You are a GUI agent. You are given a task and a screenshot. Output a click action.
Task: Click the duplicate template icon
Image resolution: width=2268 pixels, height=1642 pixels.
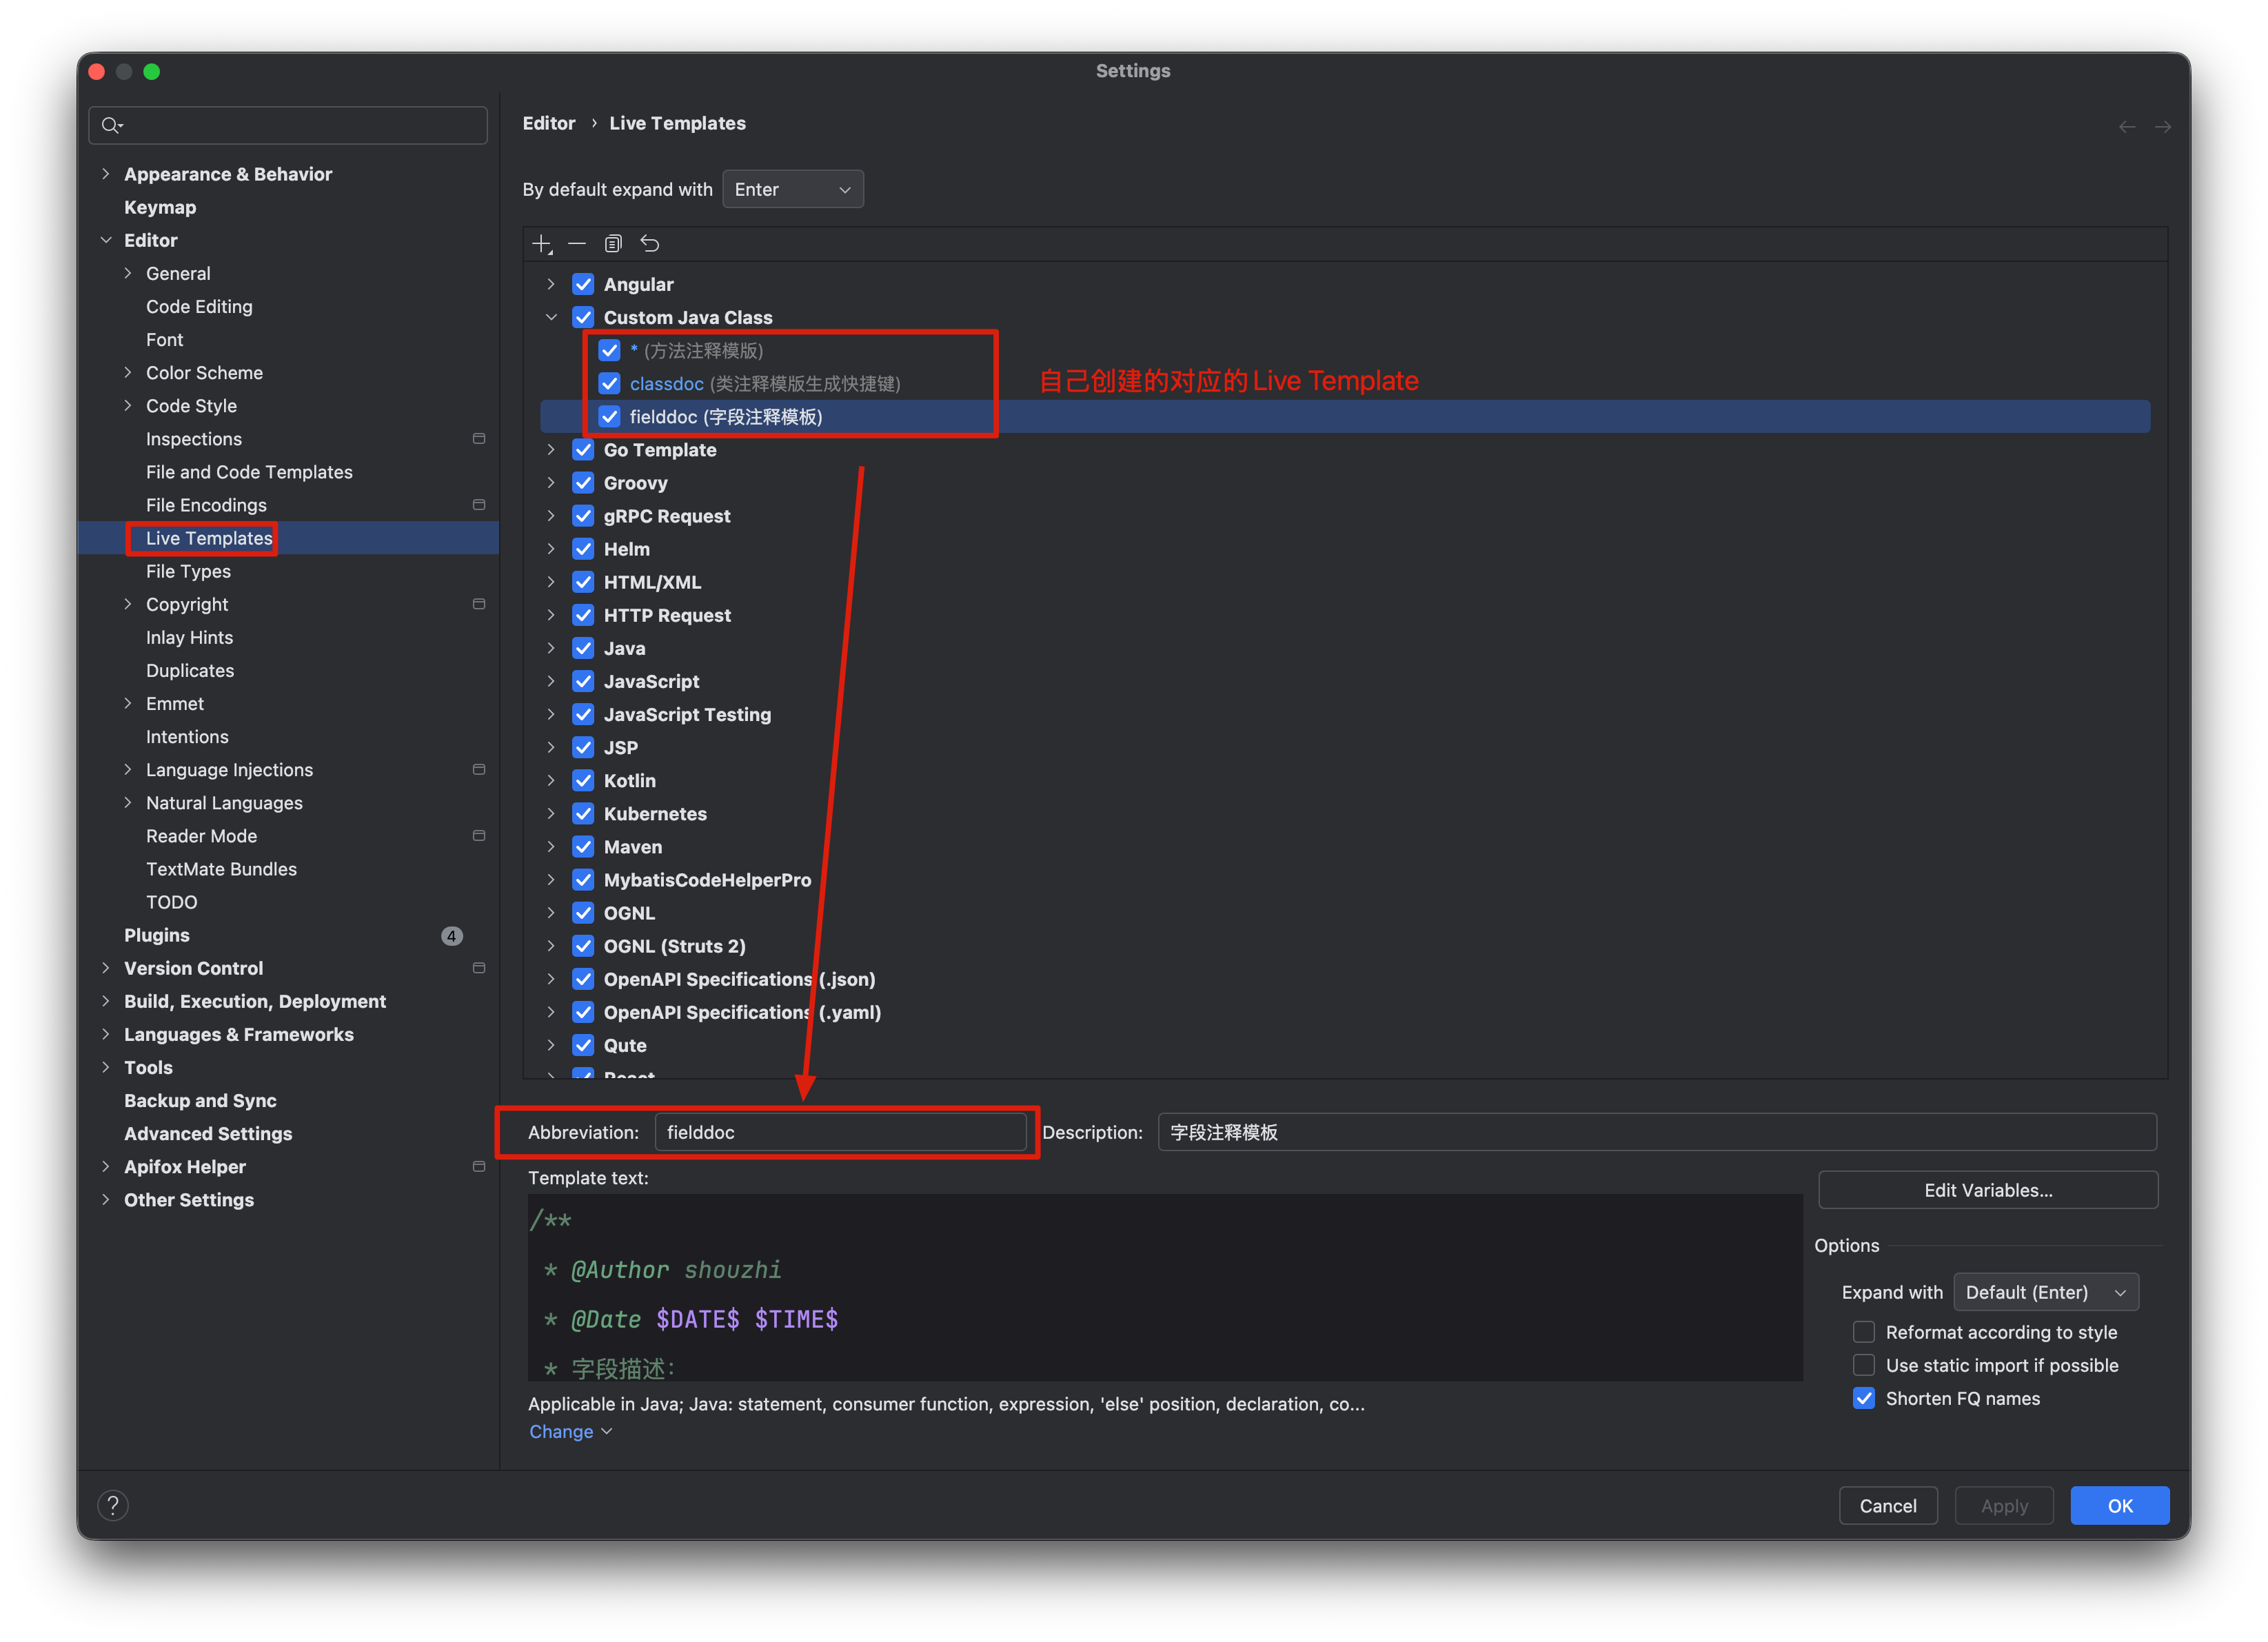pyautogui.click(x=613, y=244)
